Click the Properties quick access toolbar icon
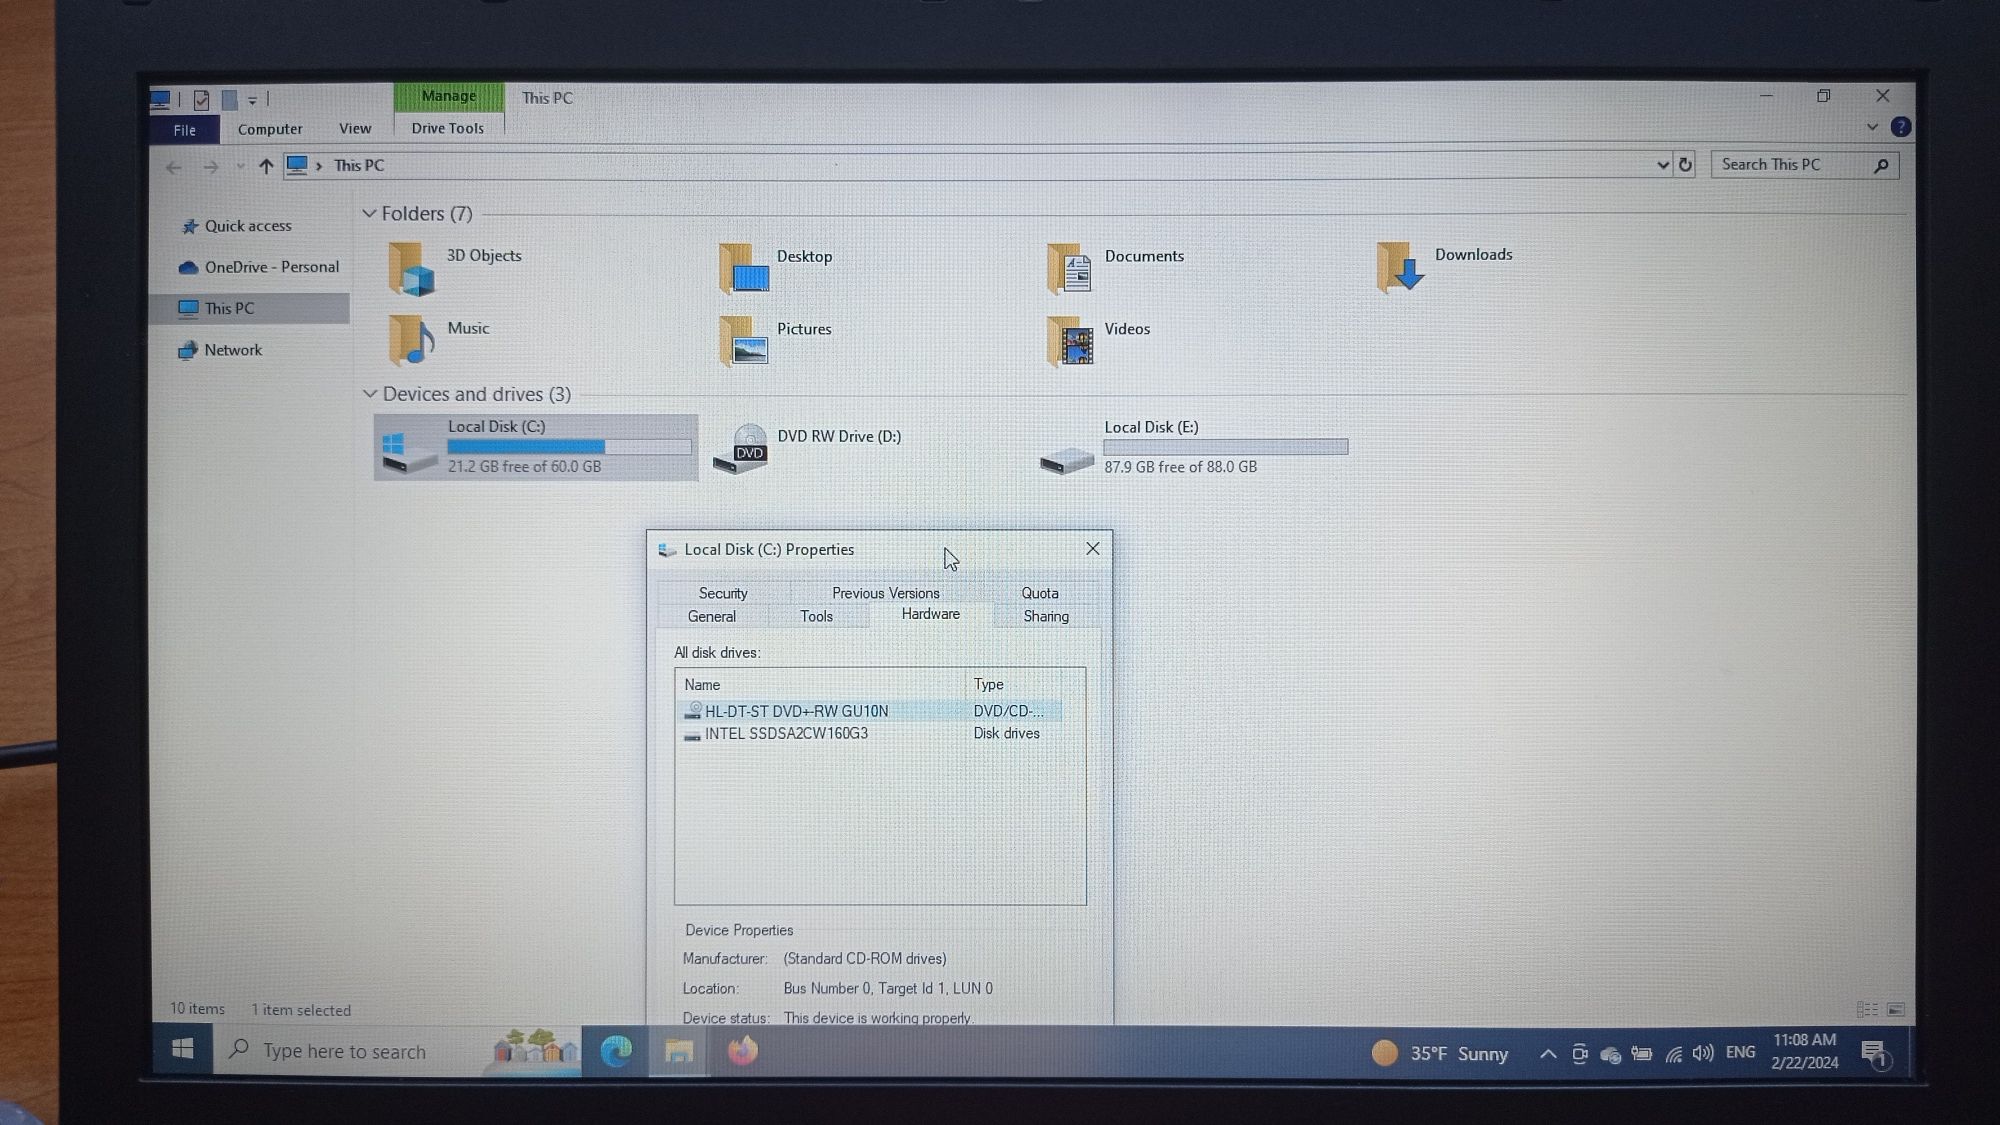 201,99
